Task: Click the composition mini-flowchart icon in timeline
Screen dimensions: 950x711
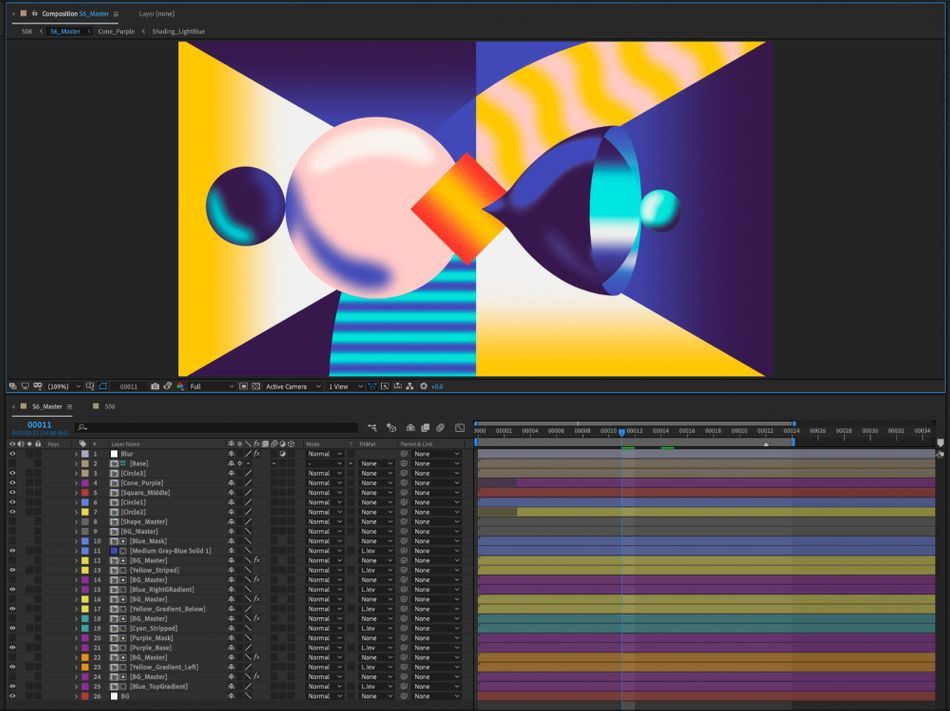Action: 372,428
